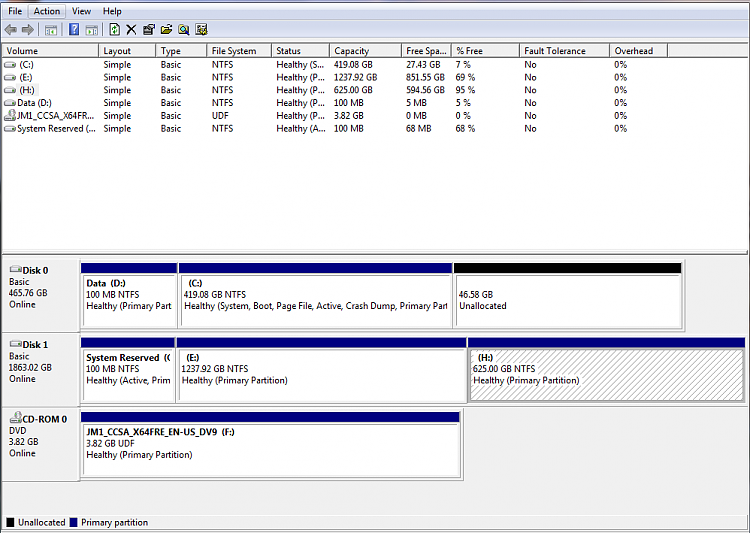Screen dimensions: 750x533
Task: Select the (H:) row in volume list
Action: 335,90
